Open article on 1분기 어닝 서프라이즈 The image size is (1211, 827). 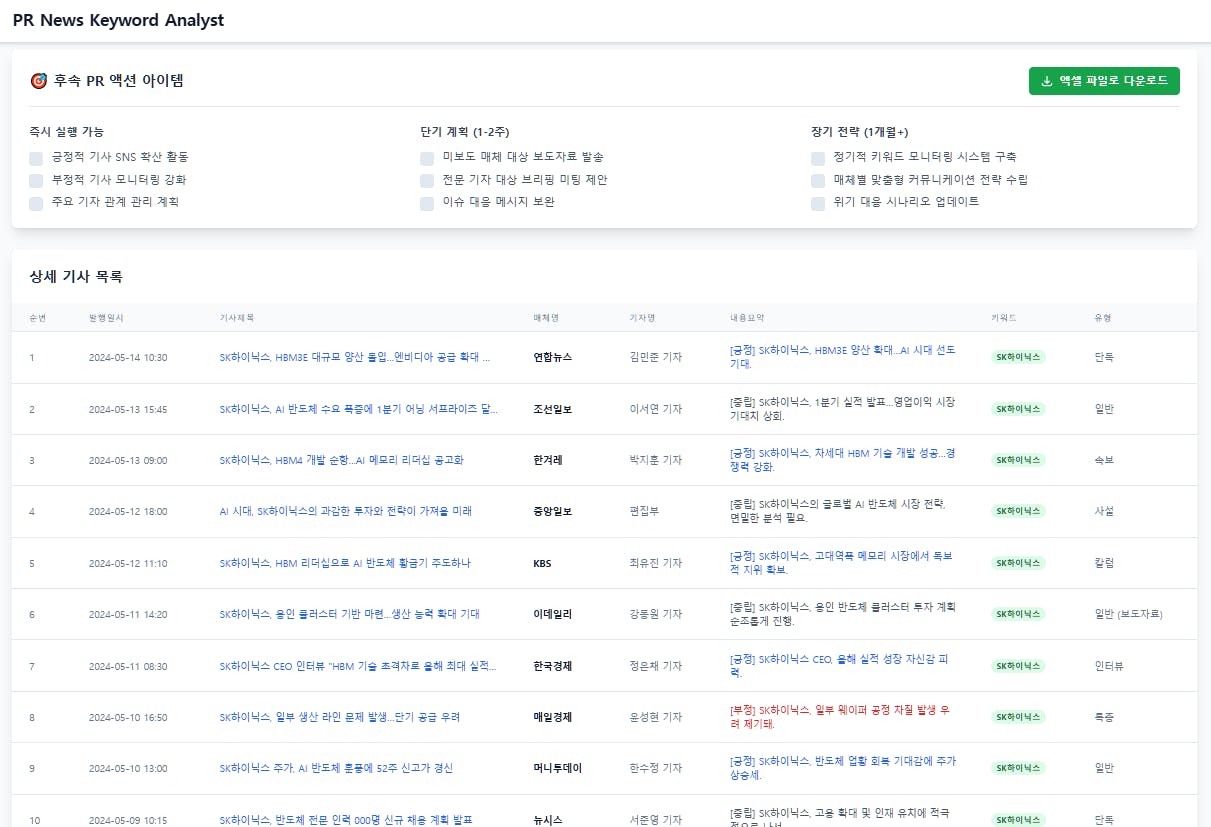pos(358,409)
